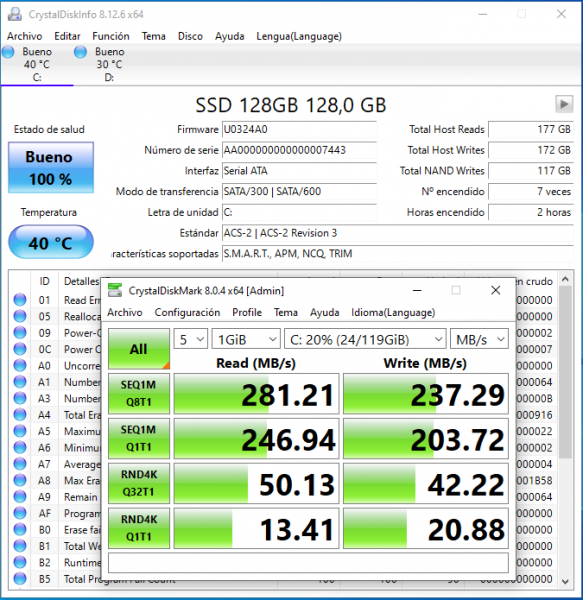Click status orb for attribute B1
This screenshot has height=600, width=583.
pos(20,546)
